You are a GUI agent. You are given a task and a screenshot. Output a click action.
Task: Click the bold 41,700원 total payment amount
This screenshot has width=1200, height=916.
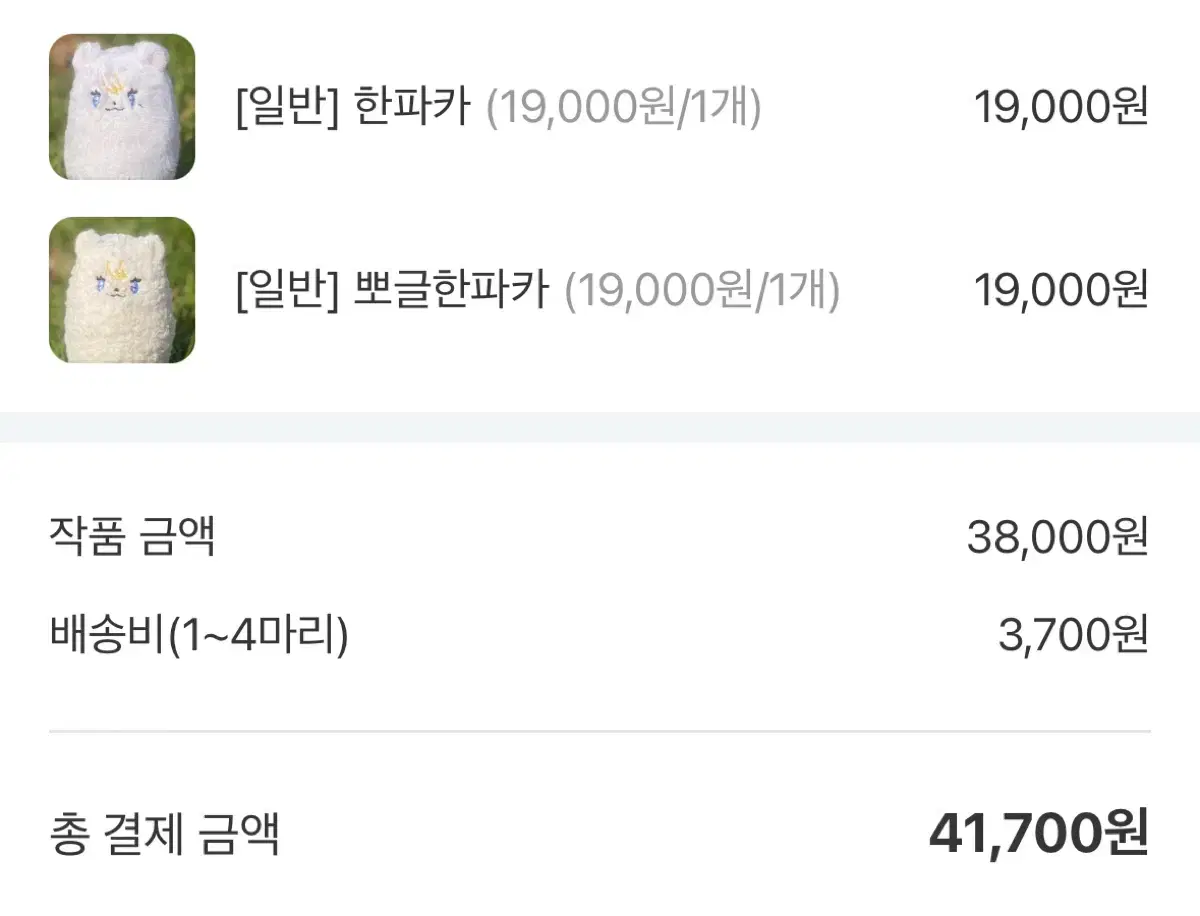pyautogui.click(x=1040, y=833)
